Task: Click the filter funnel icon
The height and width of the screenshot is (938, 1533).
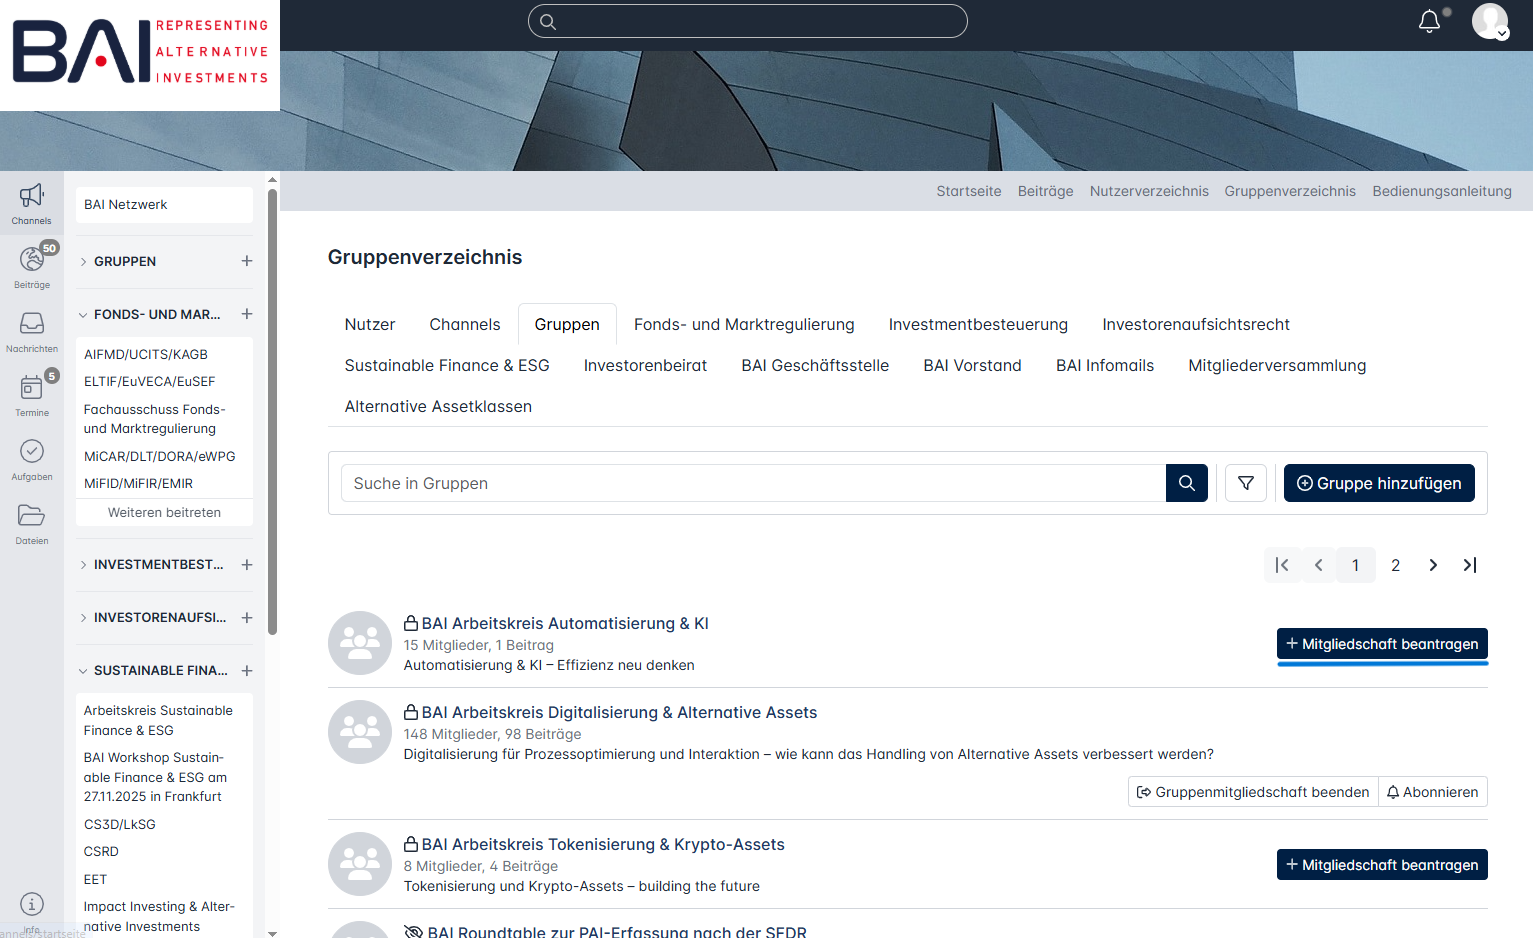Action: [x=1246, y=483]
